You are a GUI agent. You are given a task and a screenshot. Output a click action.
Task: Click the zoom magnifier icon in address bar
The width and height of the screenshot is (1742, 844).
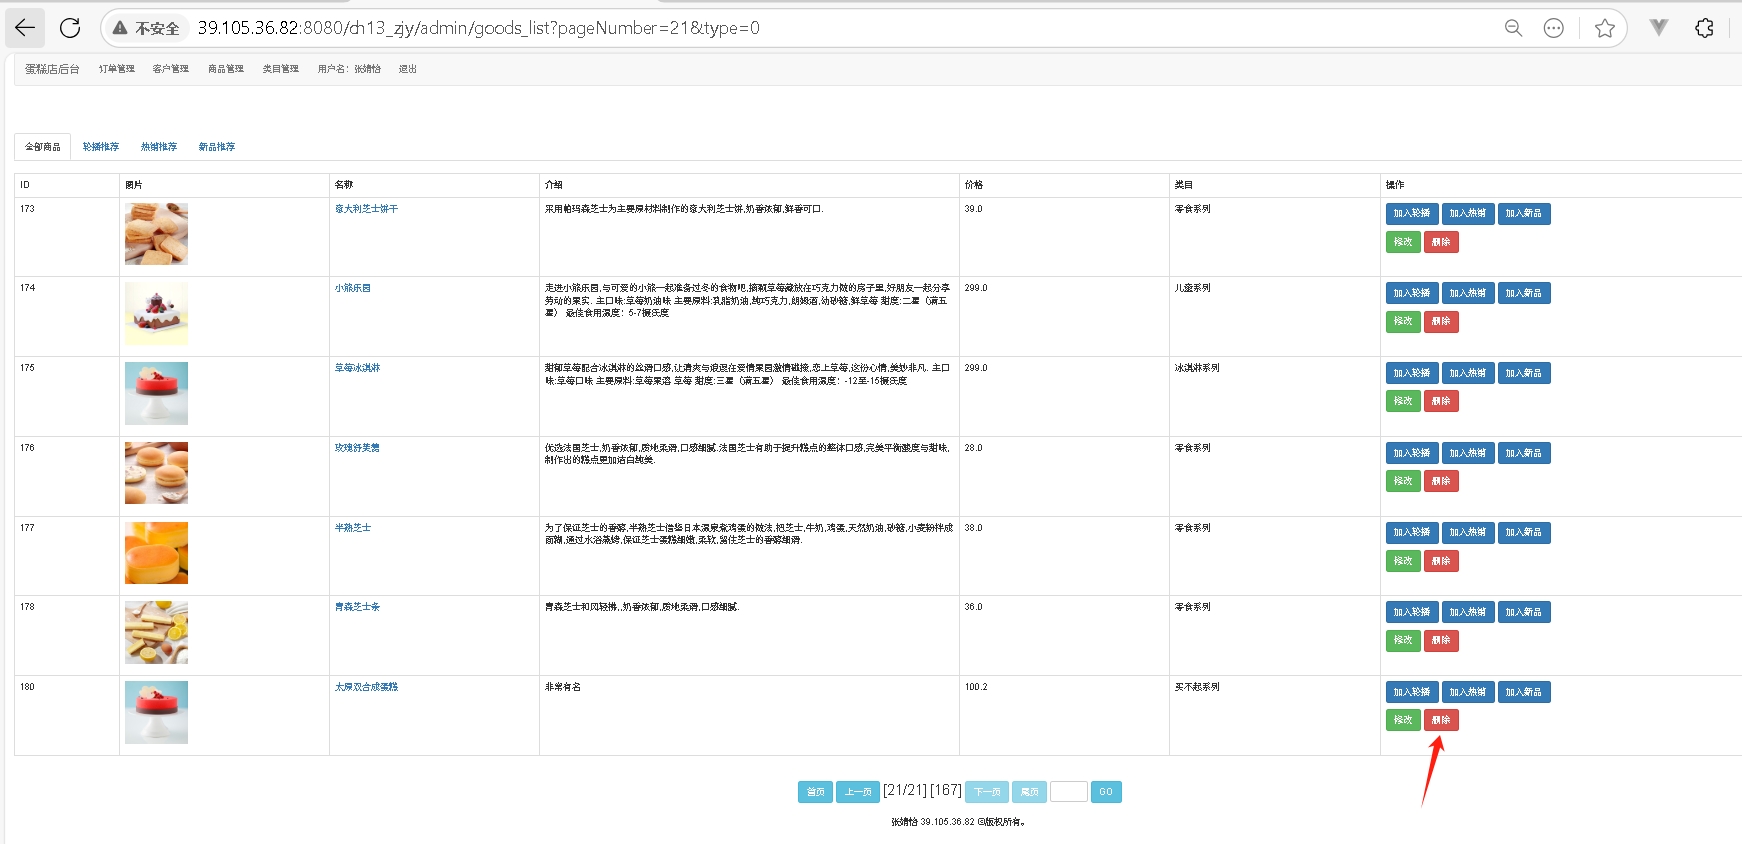pyautogui.click(x=1513, y=28)
